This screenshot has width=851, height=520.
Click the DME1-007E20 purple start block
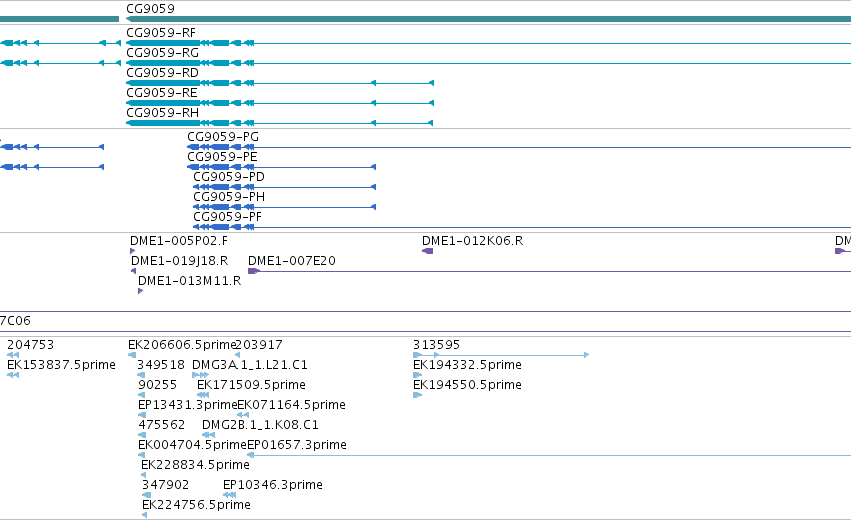click(x=254, y=271)
